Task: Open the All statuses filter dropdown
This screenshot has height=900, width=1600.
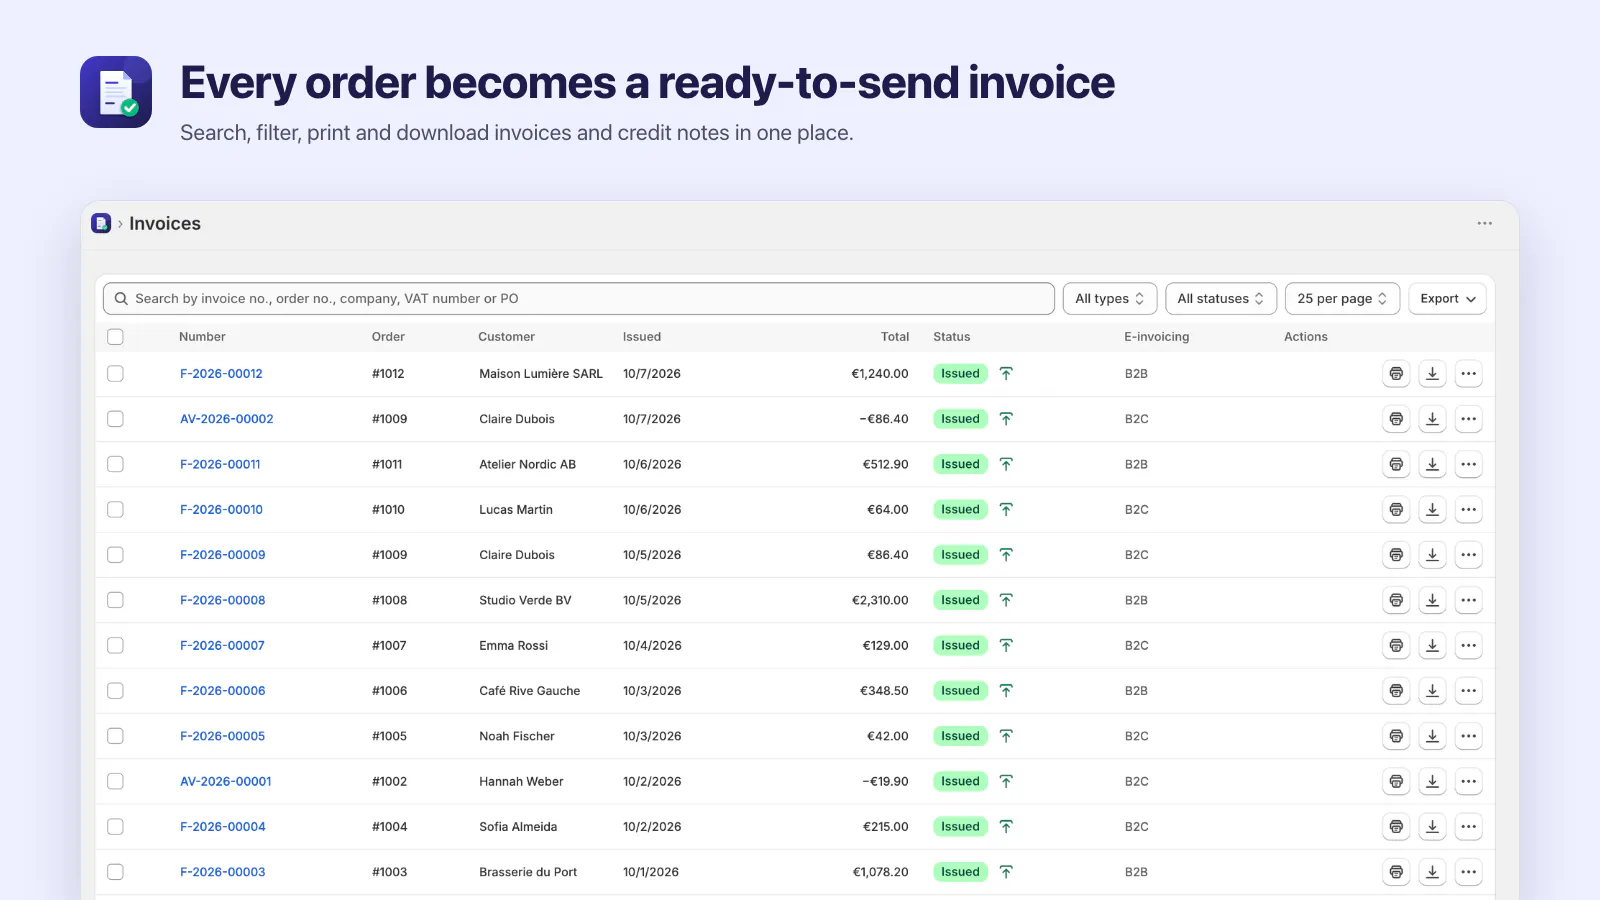Action: click(1221, 299)
